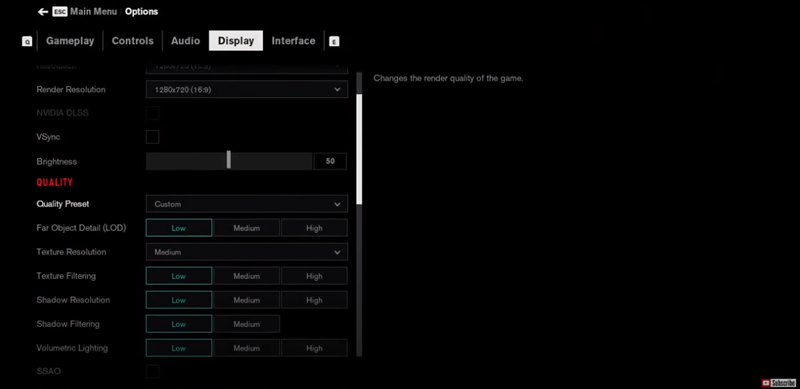
Task: Open the Quality Preset dropdown
Action: click(x=247, y=204)
